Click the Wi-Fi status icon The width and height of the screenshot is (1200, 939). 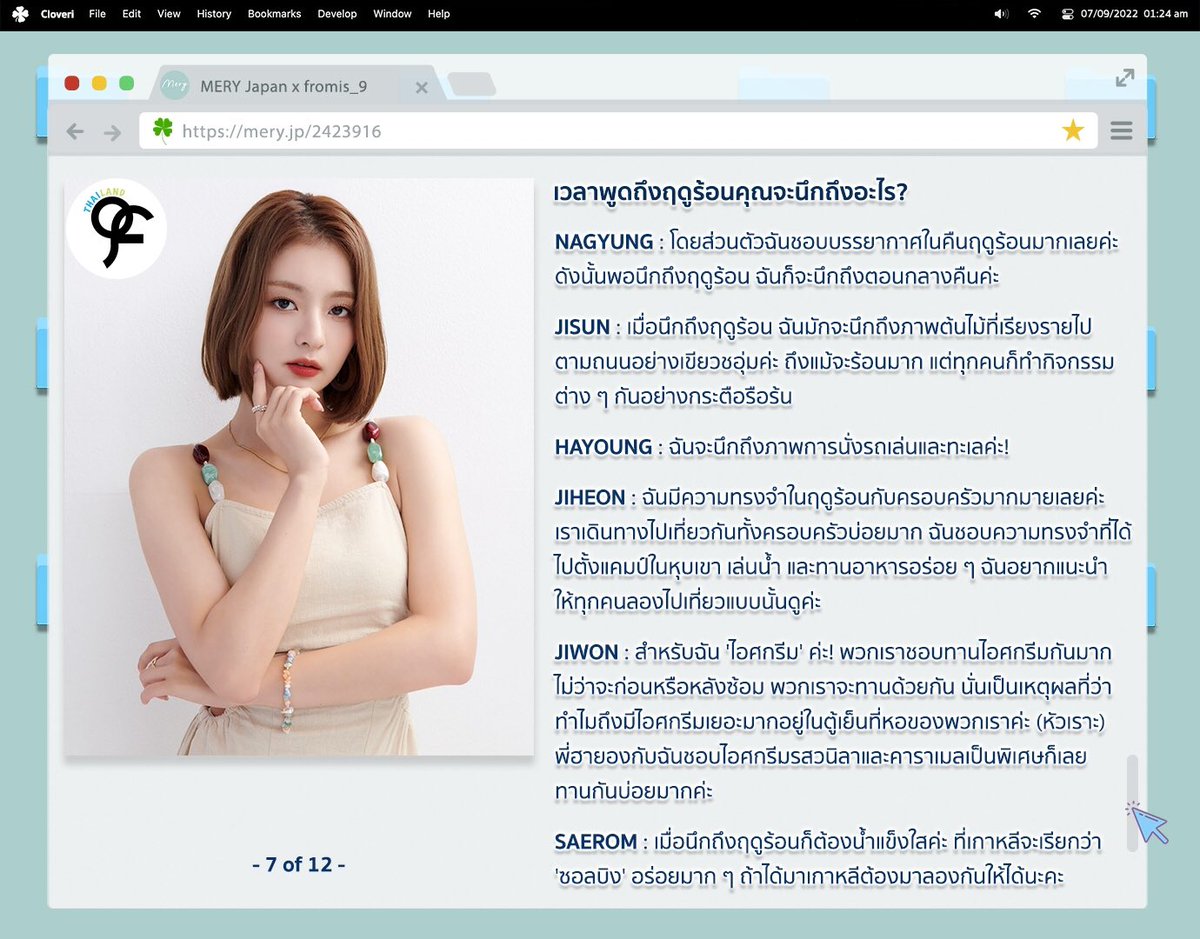tap(1034, 14)
